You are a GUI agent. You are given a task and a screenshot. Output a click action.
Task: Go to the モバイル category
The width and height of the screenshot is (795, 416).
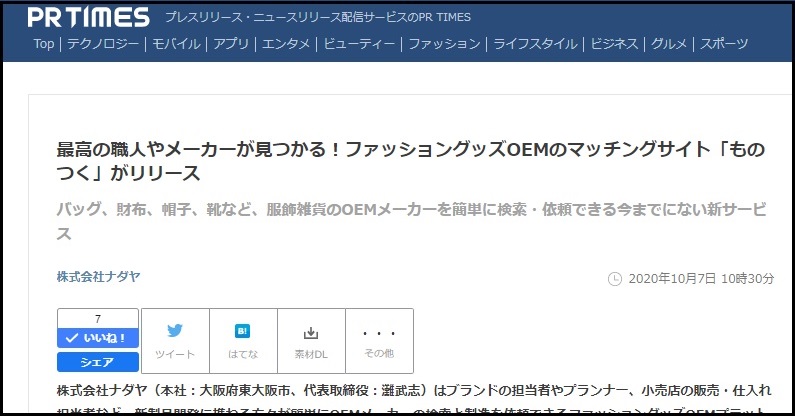pyautogui.click(x=176, y=44)
